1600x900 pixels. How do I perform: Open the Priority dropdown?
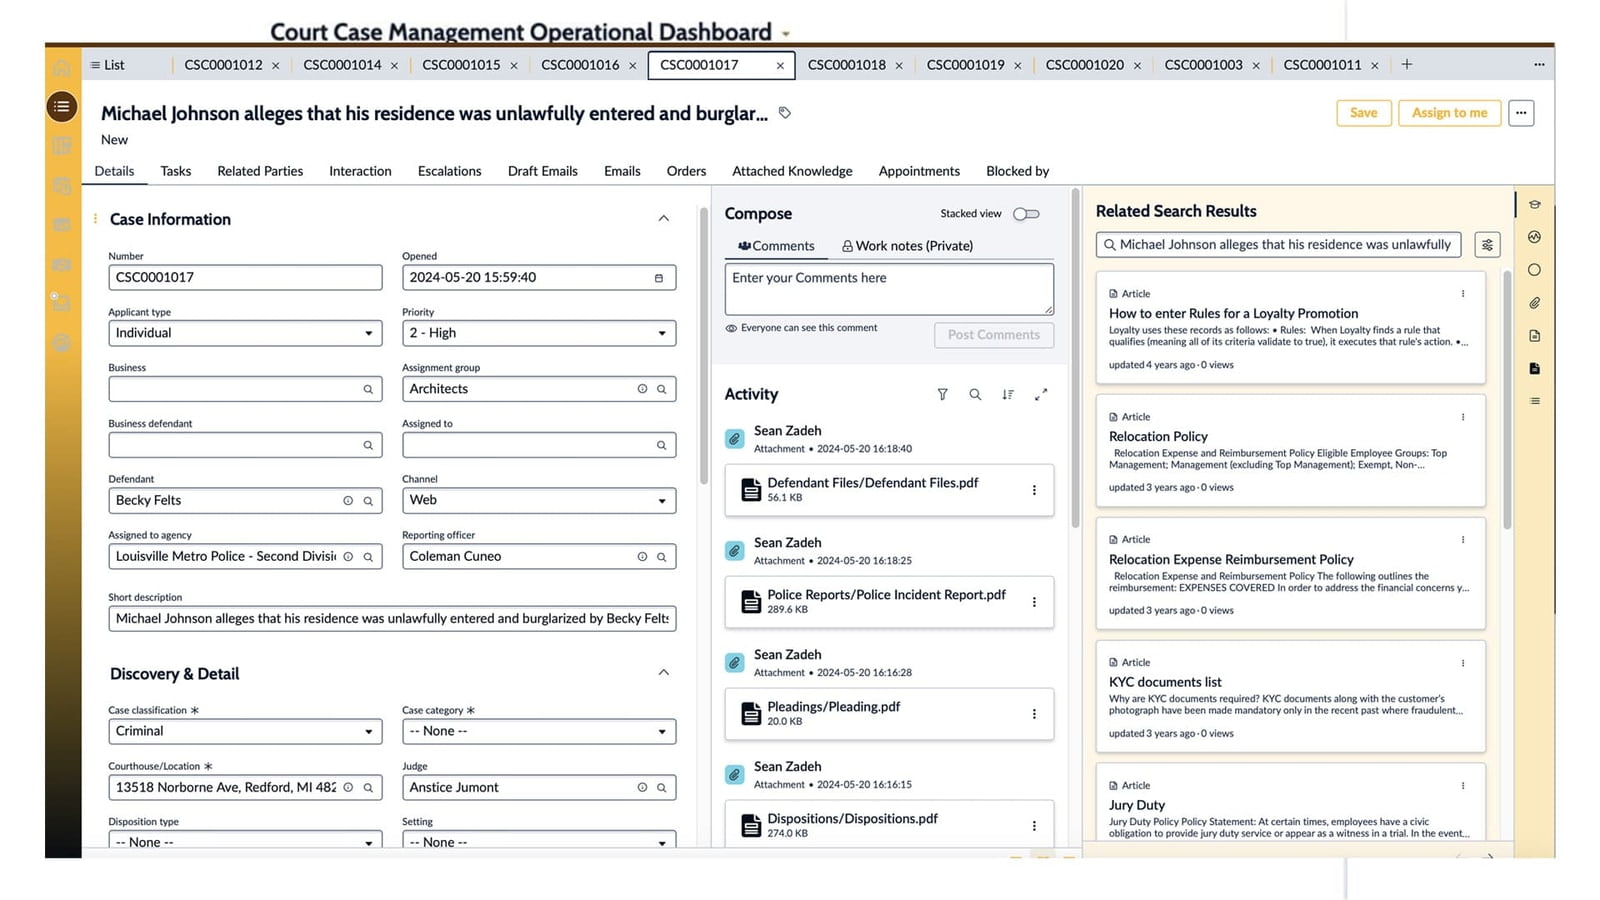(x=539, y=333)
